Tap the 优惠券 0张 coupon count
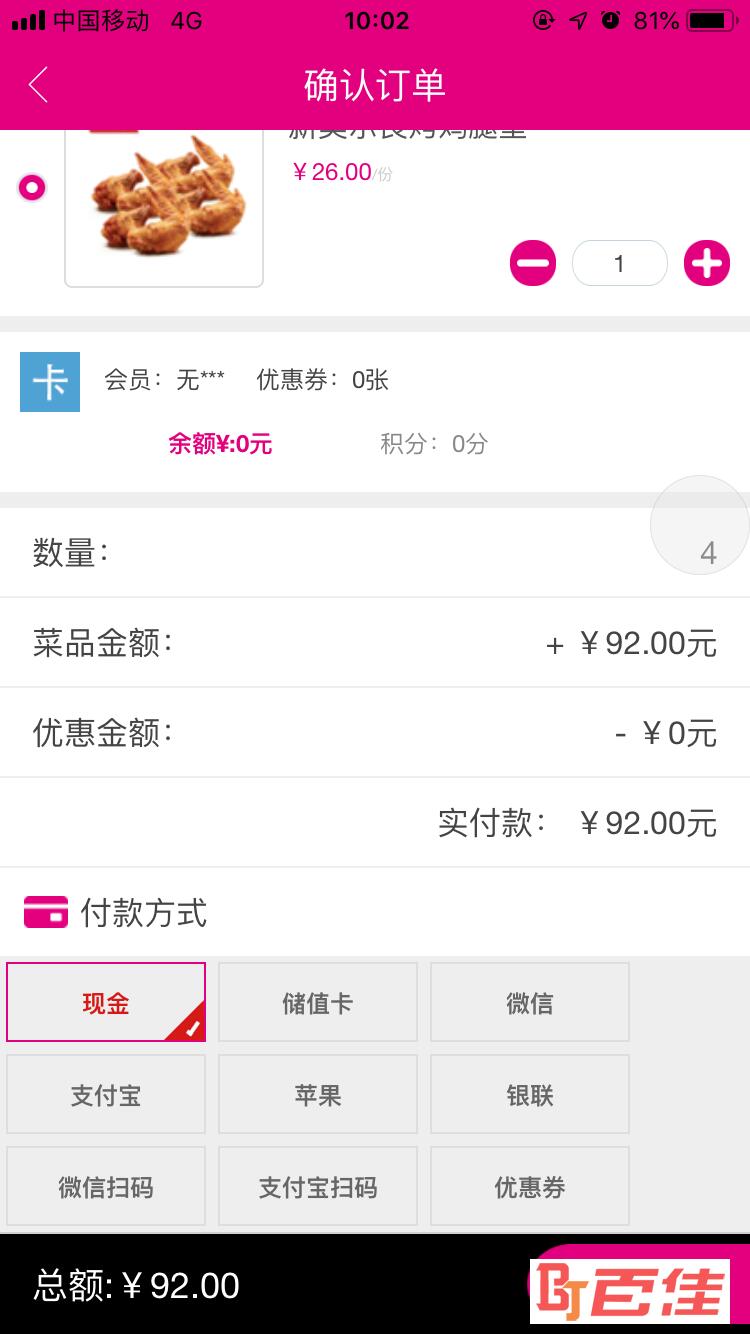 pos(322,380)
